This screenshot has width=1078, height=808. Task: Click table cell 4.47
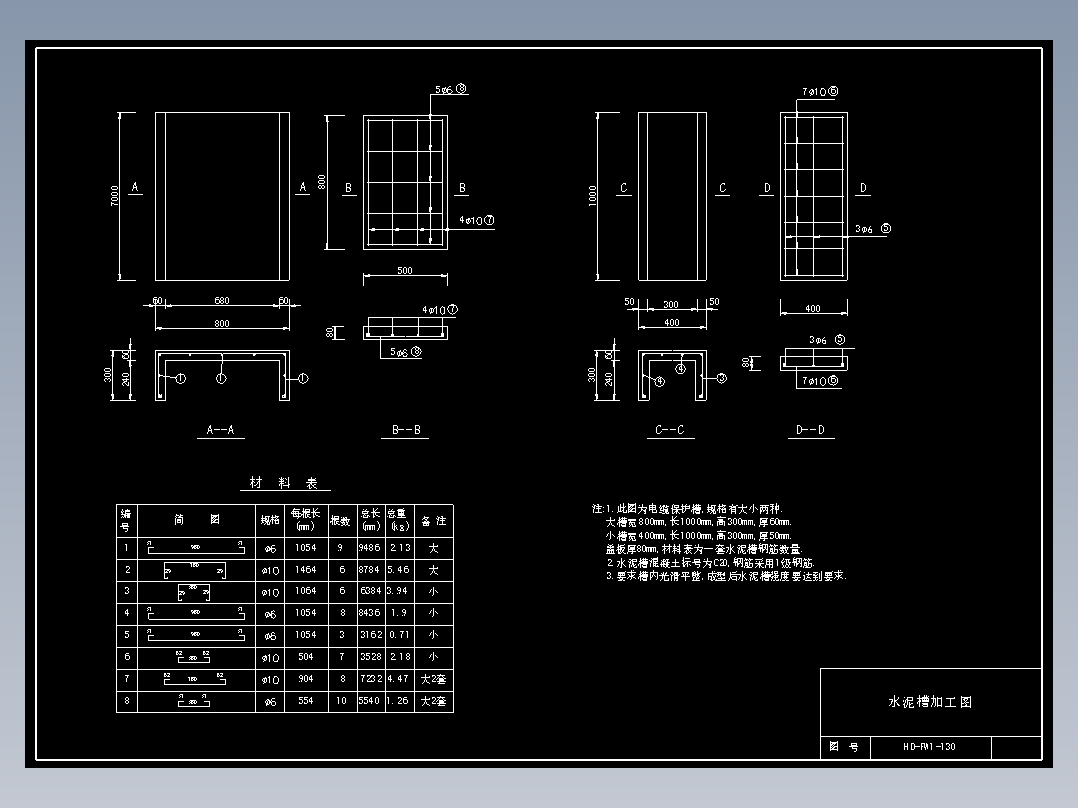(398, 679)
